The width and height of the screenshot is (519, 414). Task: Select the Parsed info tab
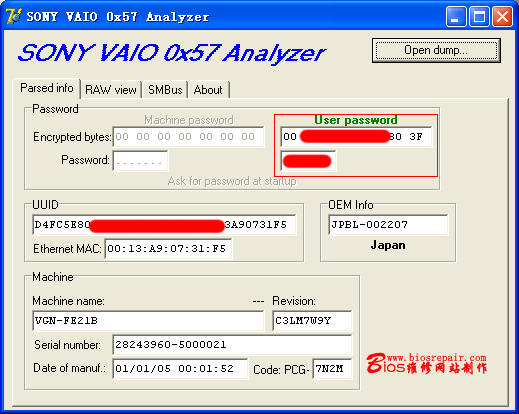(47, 88)
